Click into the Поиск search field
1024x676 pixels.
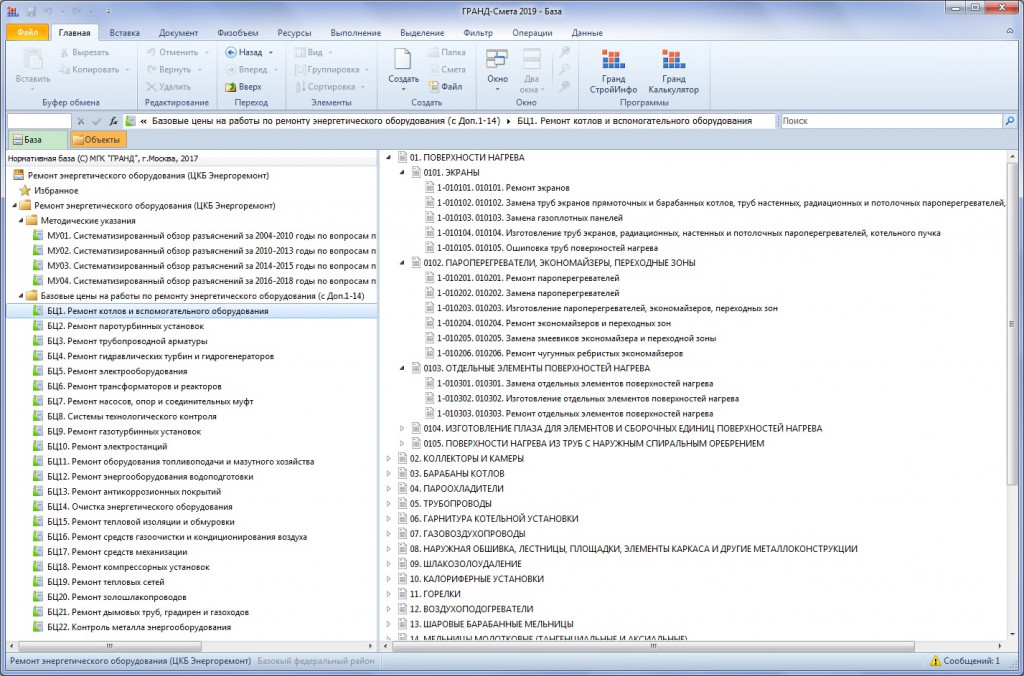coord(891,121)
